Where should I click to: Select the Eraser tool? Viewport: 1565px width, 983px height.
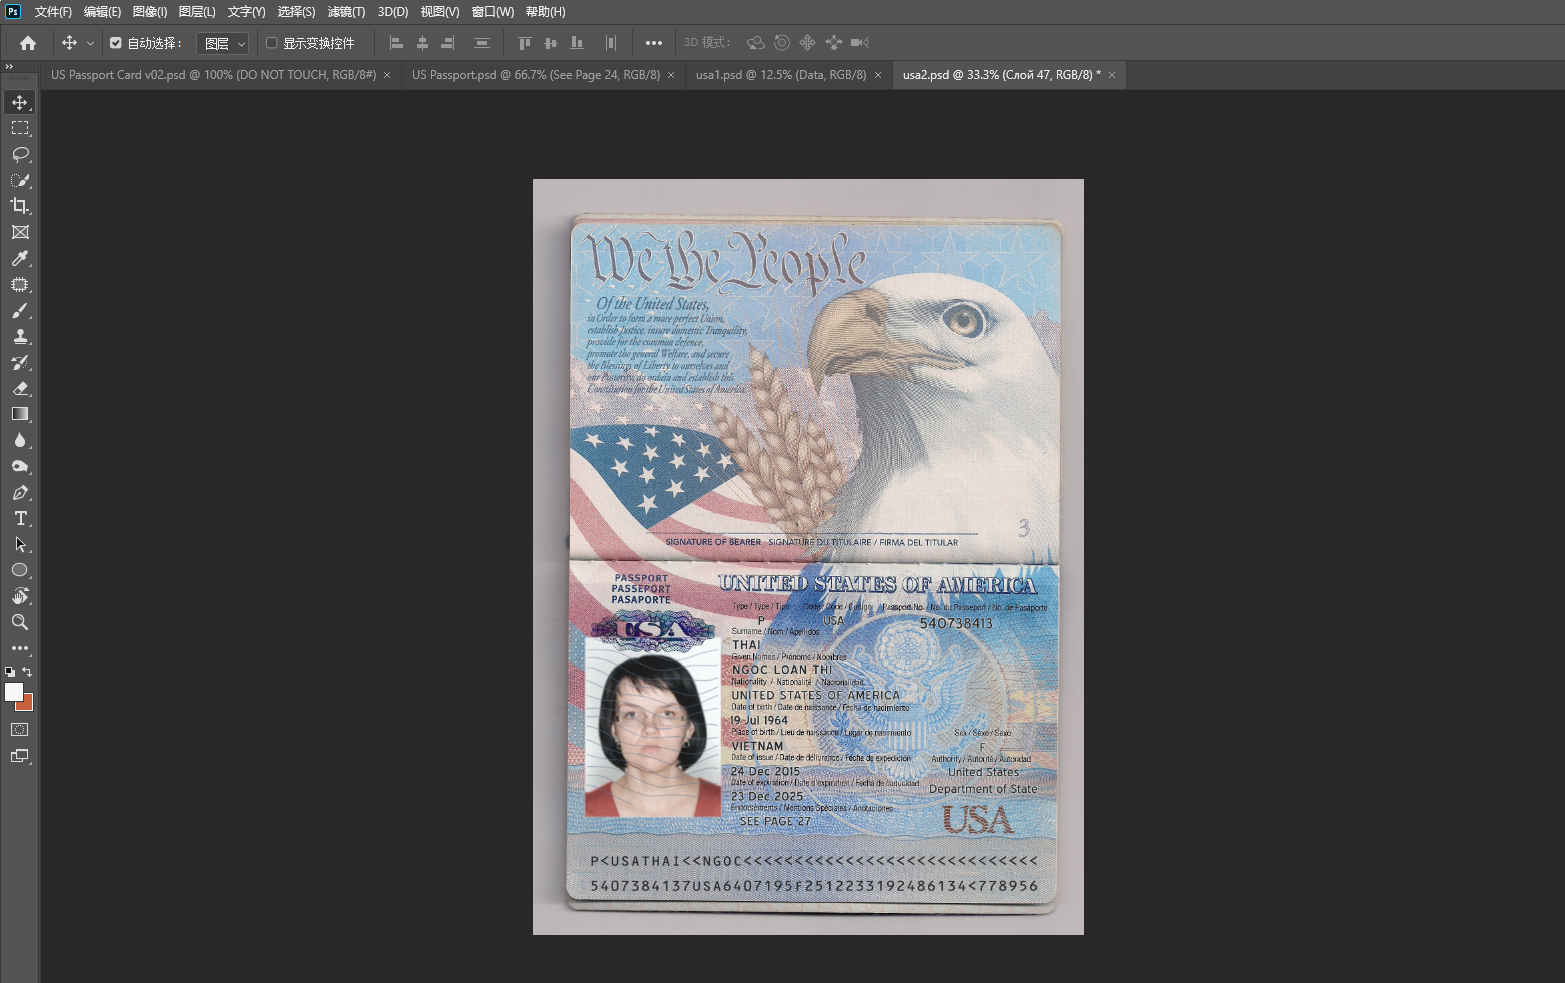(20, 388)
